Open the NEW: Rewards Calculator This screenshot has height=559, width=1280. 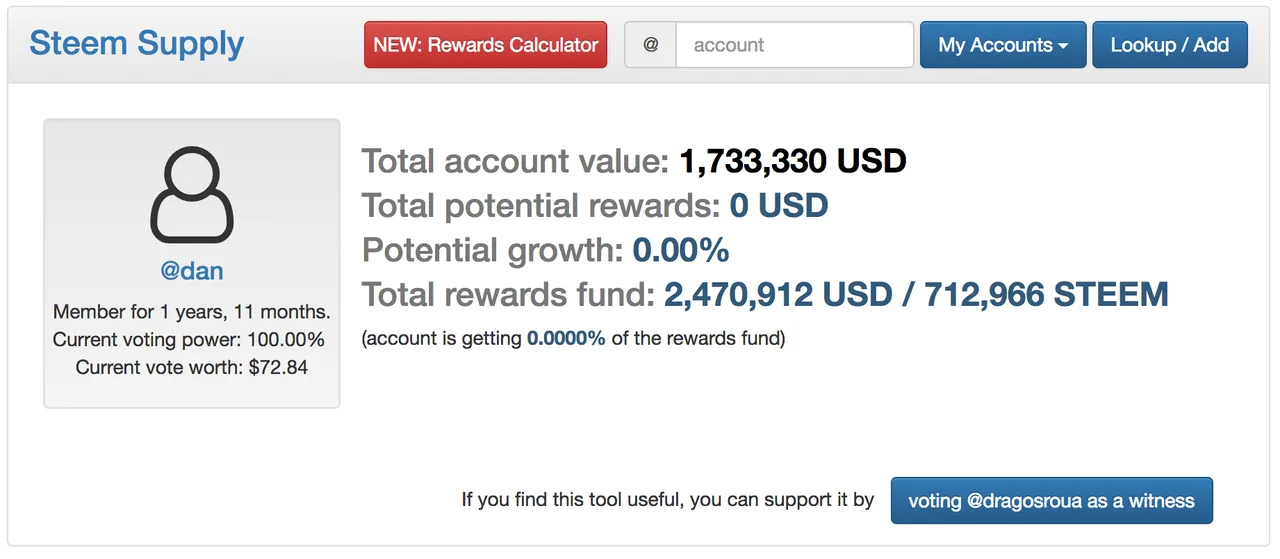[x=486, y=45]
